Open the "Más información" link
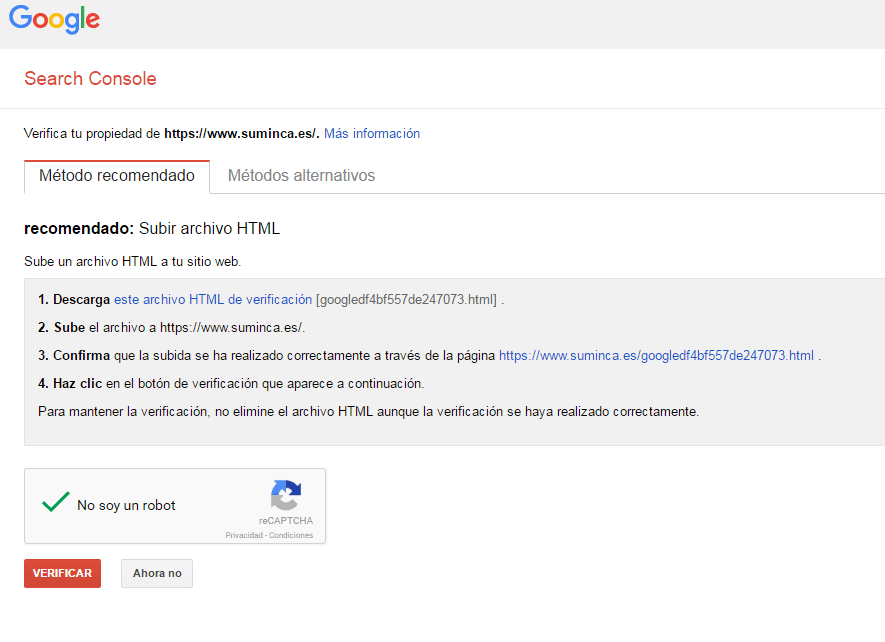The width and height of the screenshot is (885, 642). click(372, 133)
